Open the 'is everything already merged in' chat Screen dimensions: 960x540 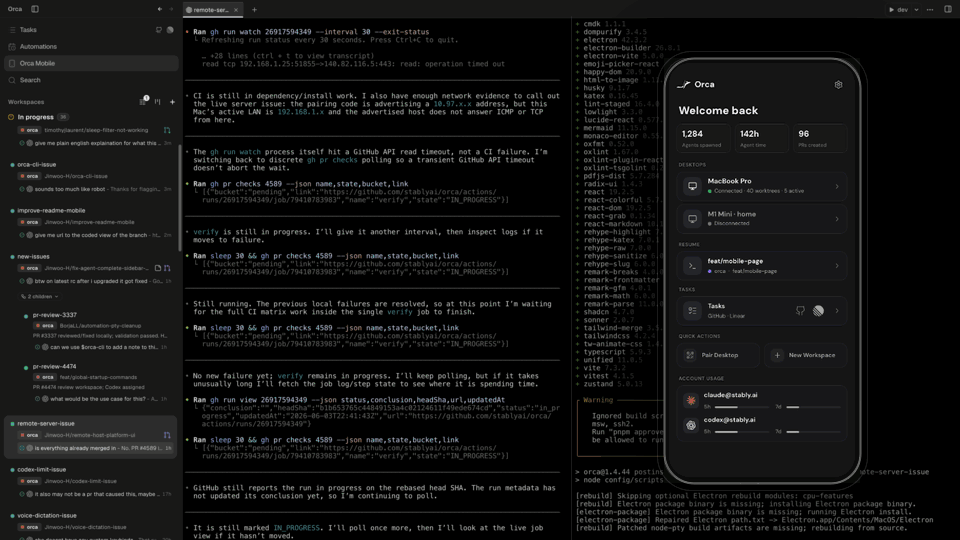point(95,448)
